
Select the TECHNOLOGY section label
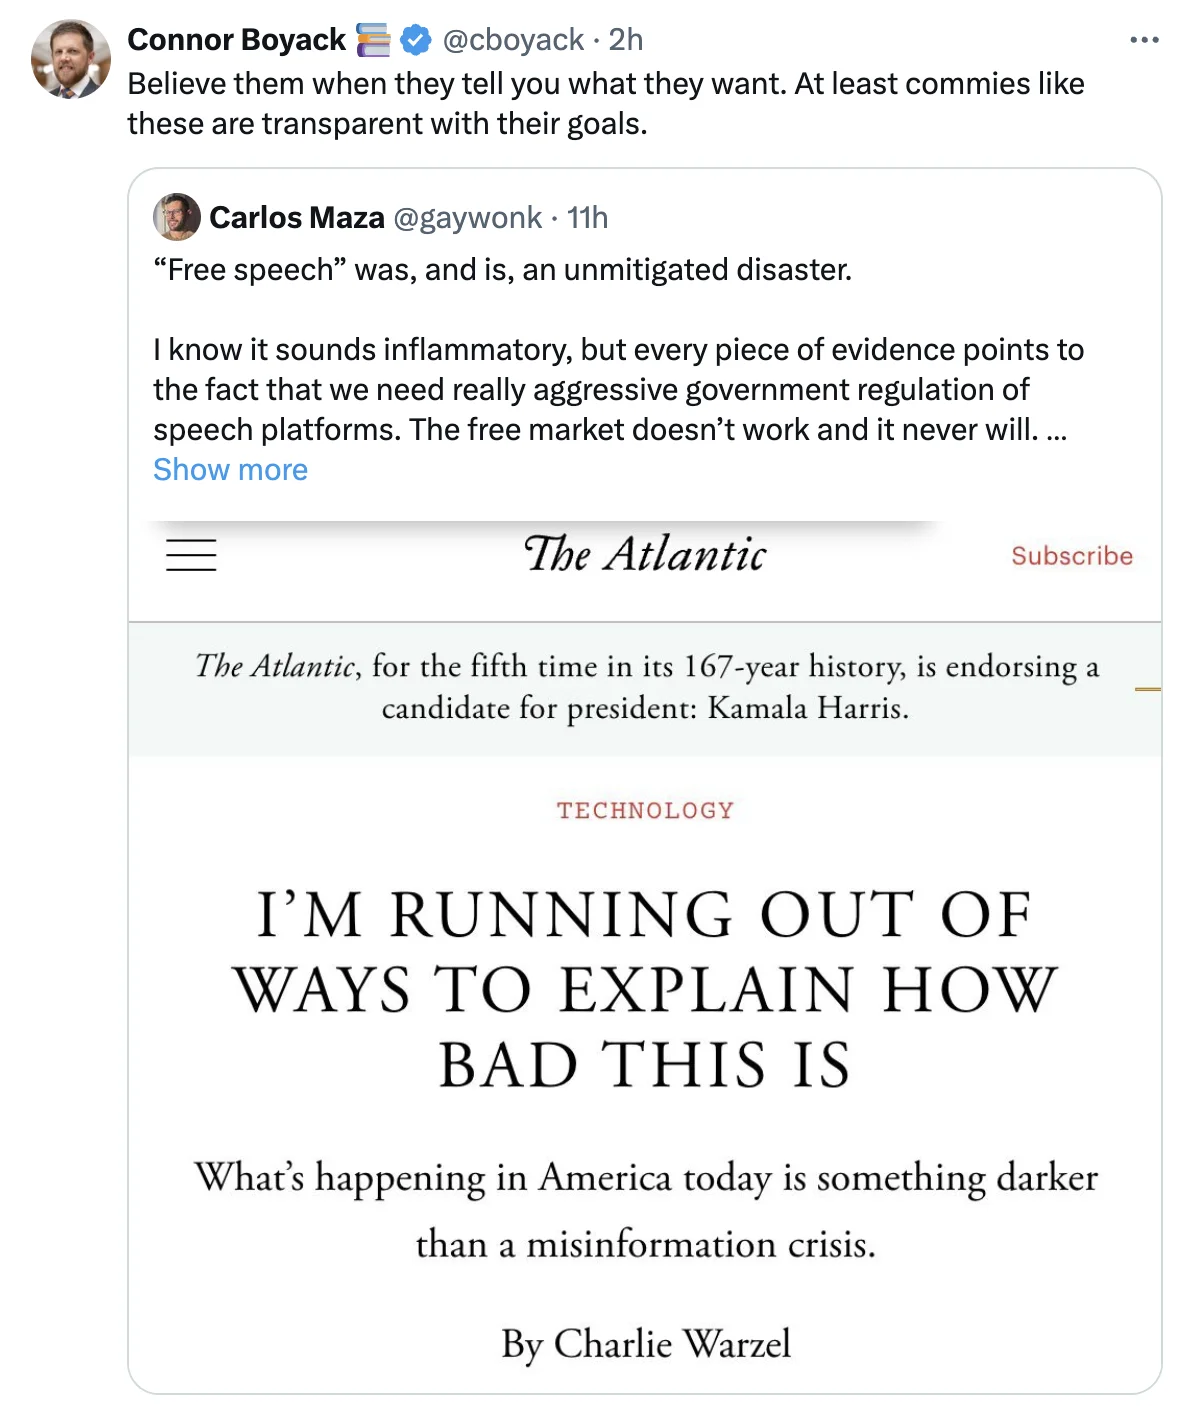point(645,810)
